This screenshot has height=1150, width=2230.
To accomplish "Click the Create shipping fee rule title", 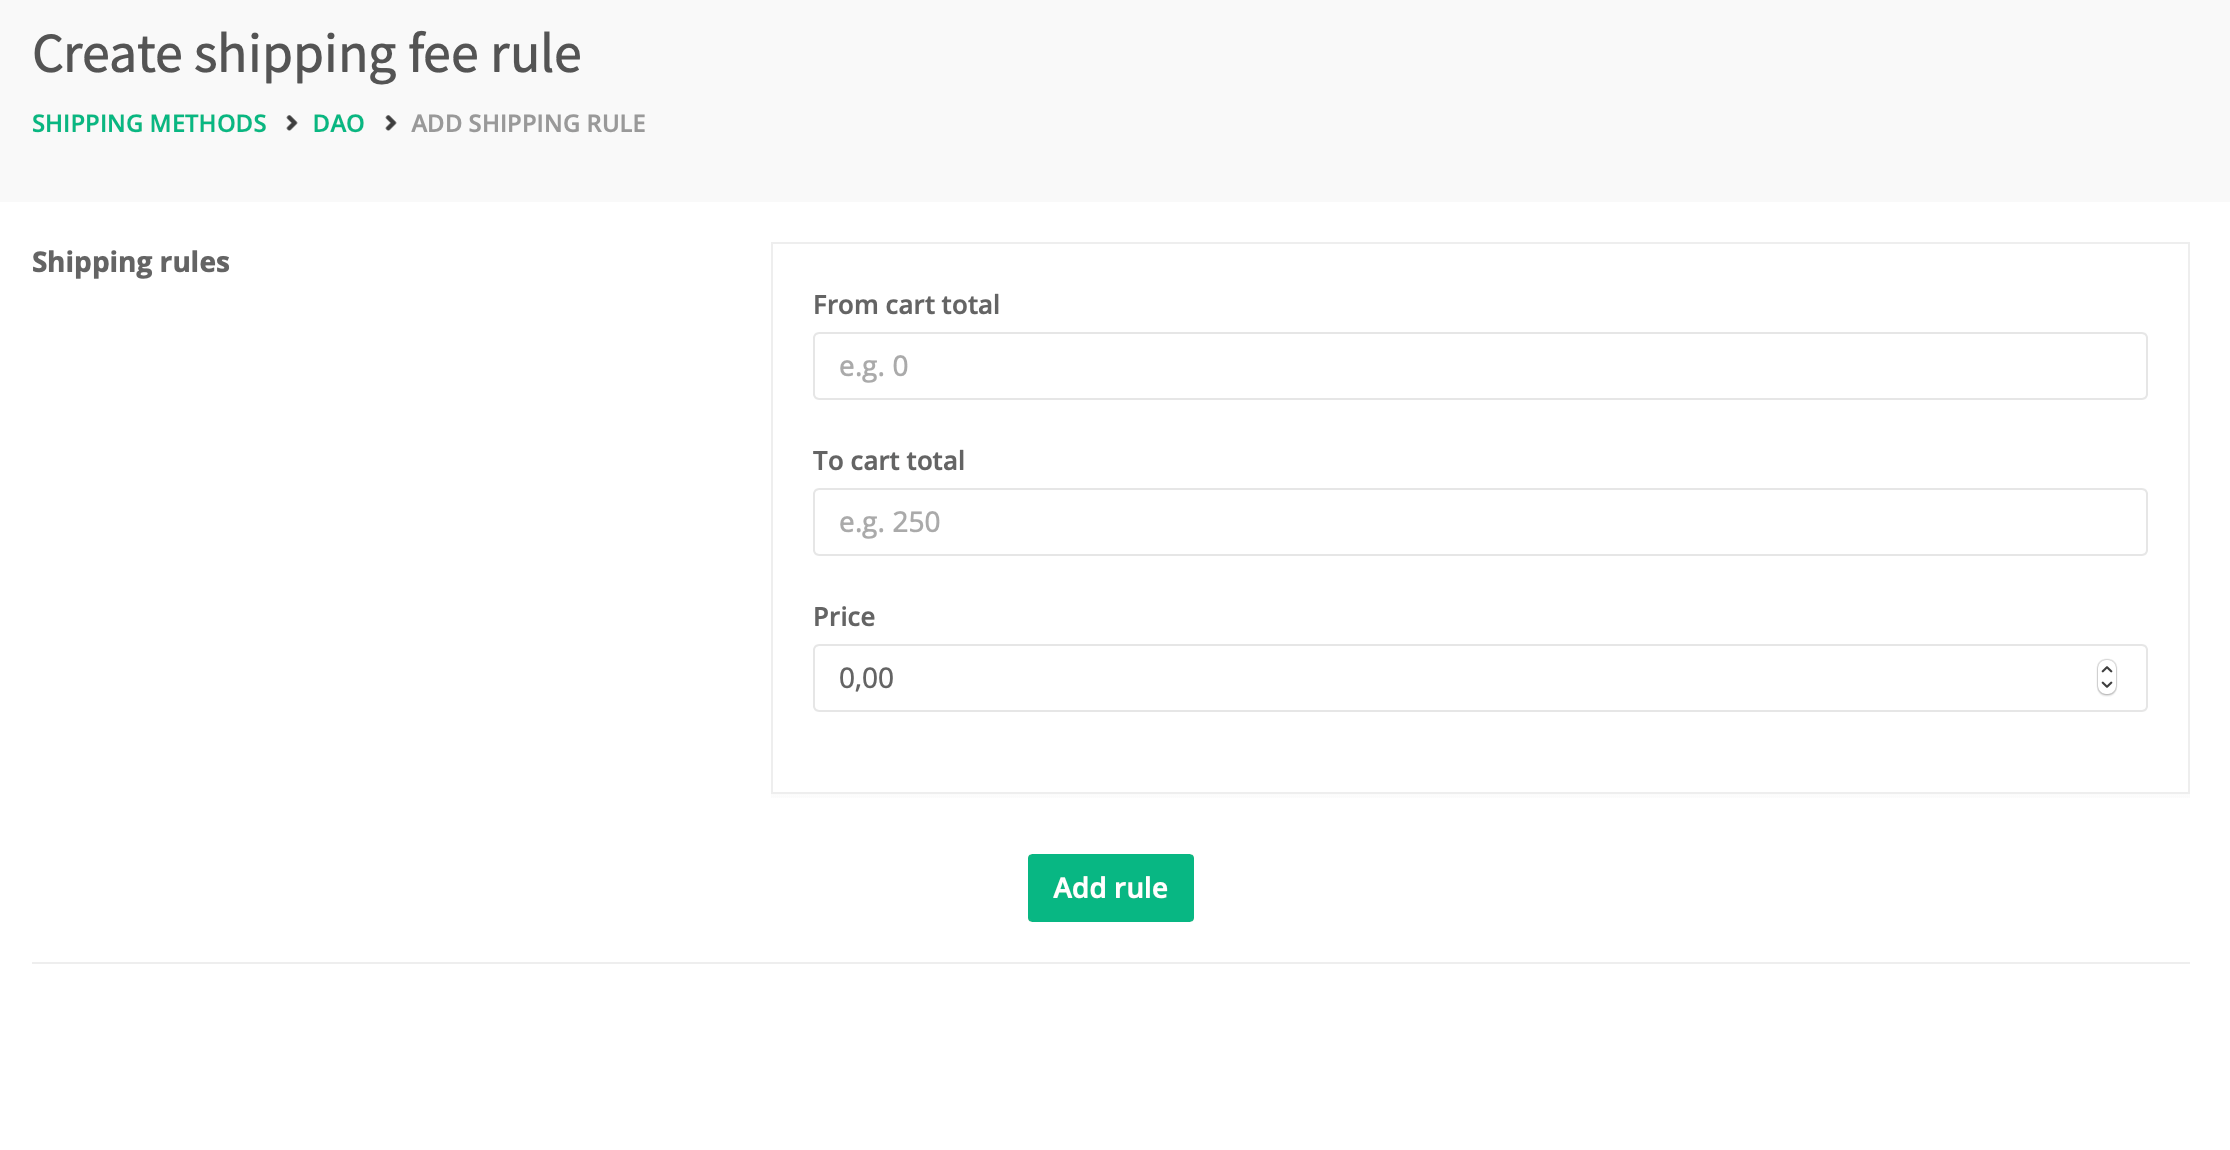I will point(307,54).
